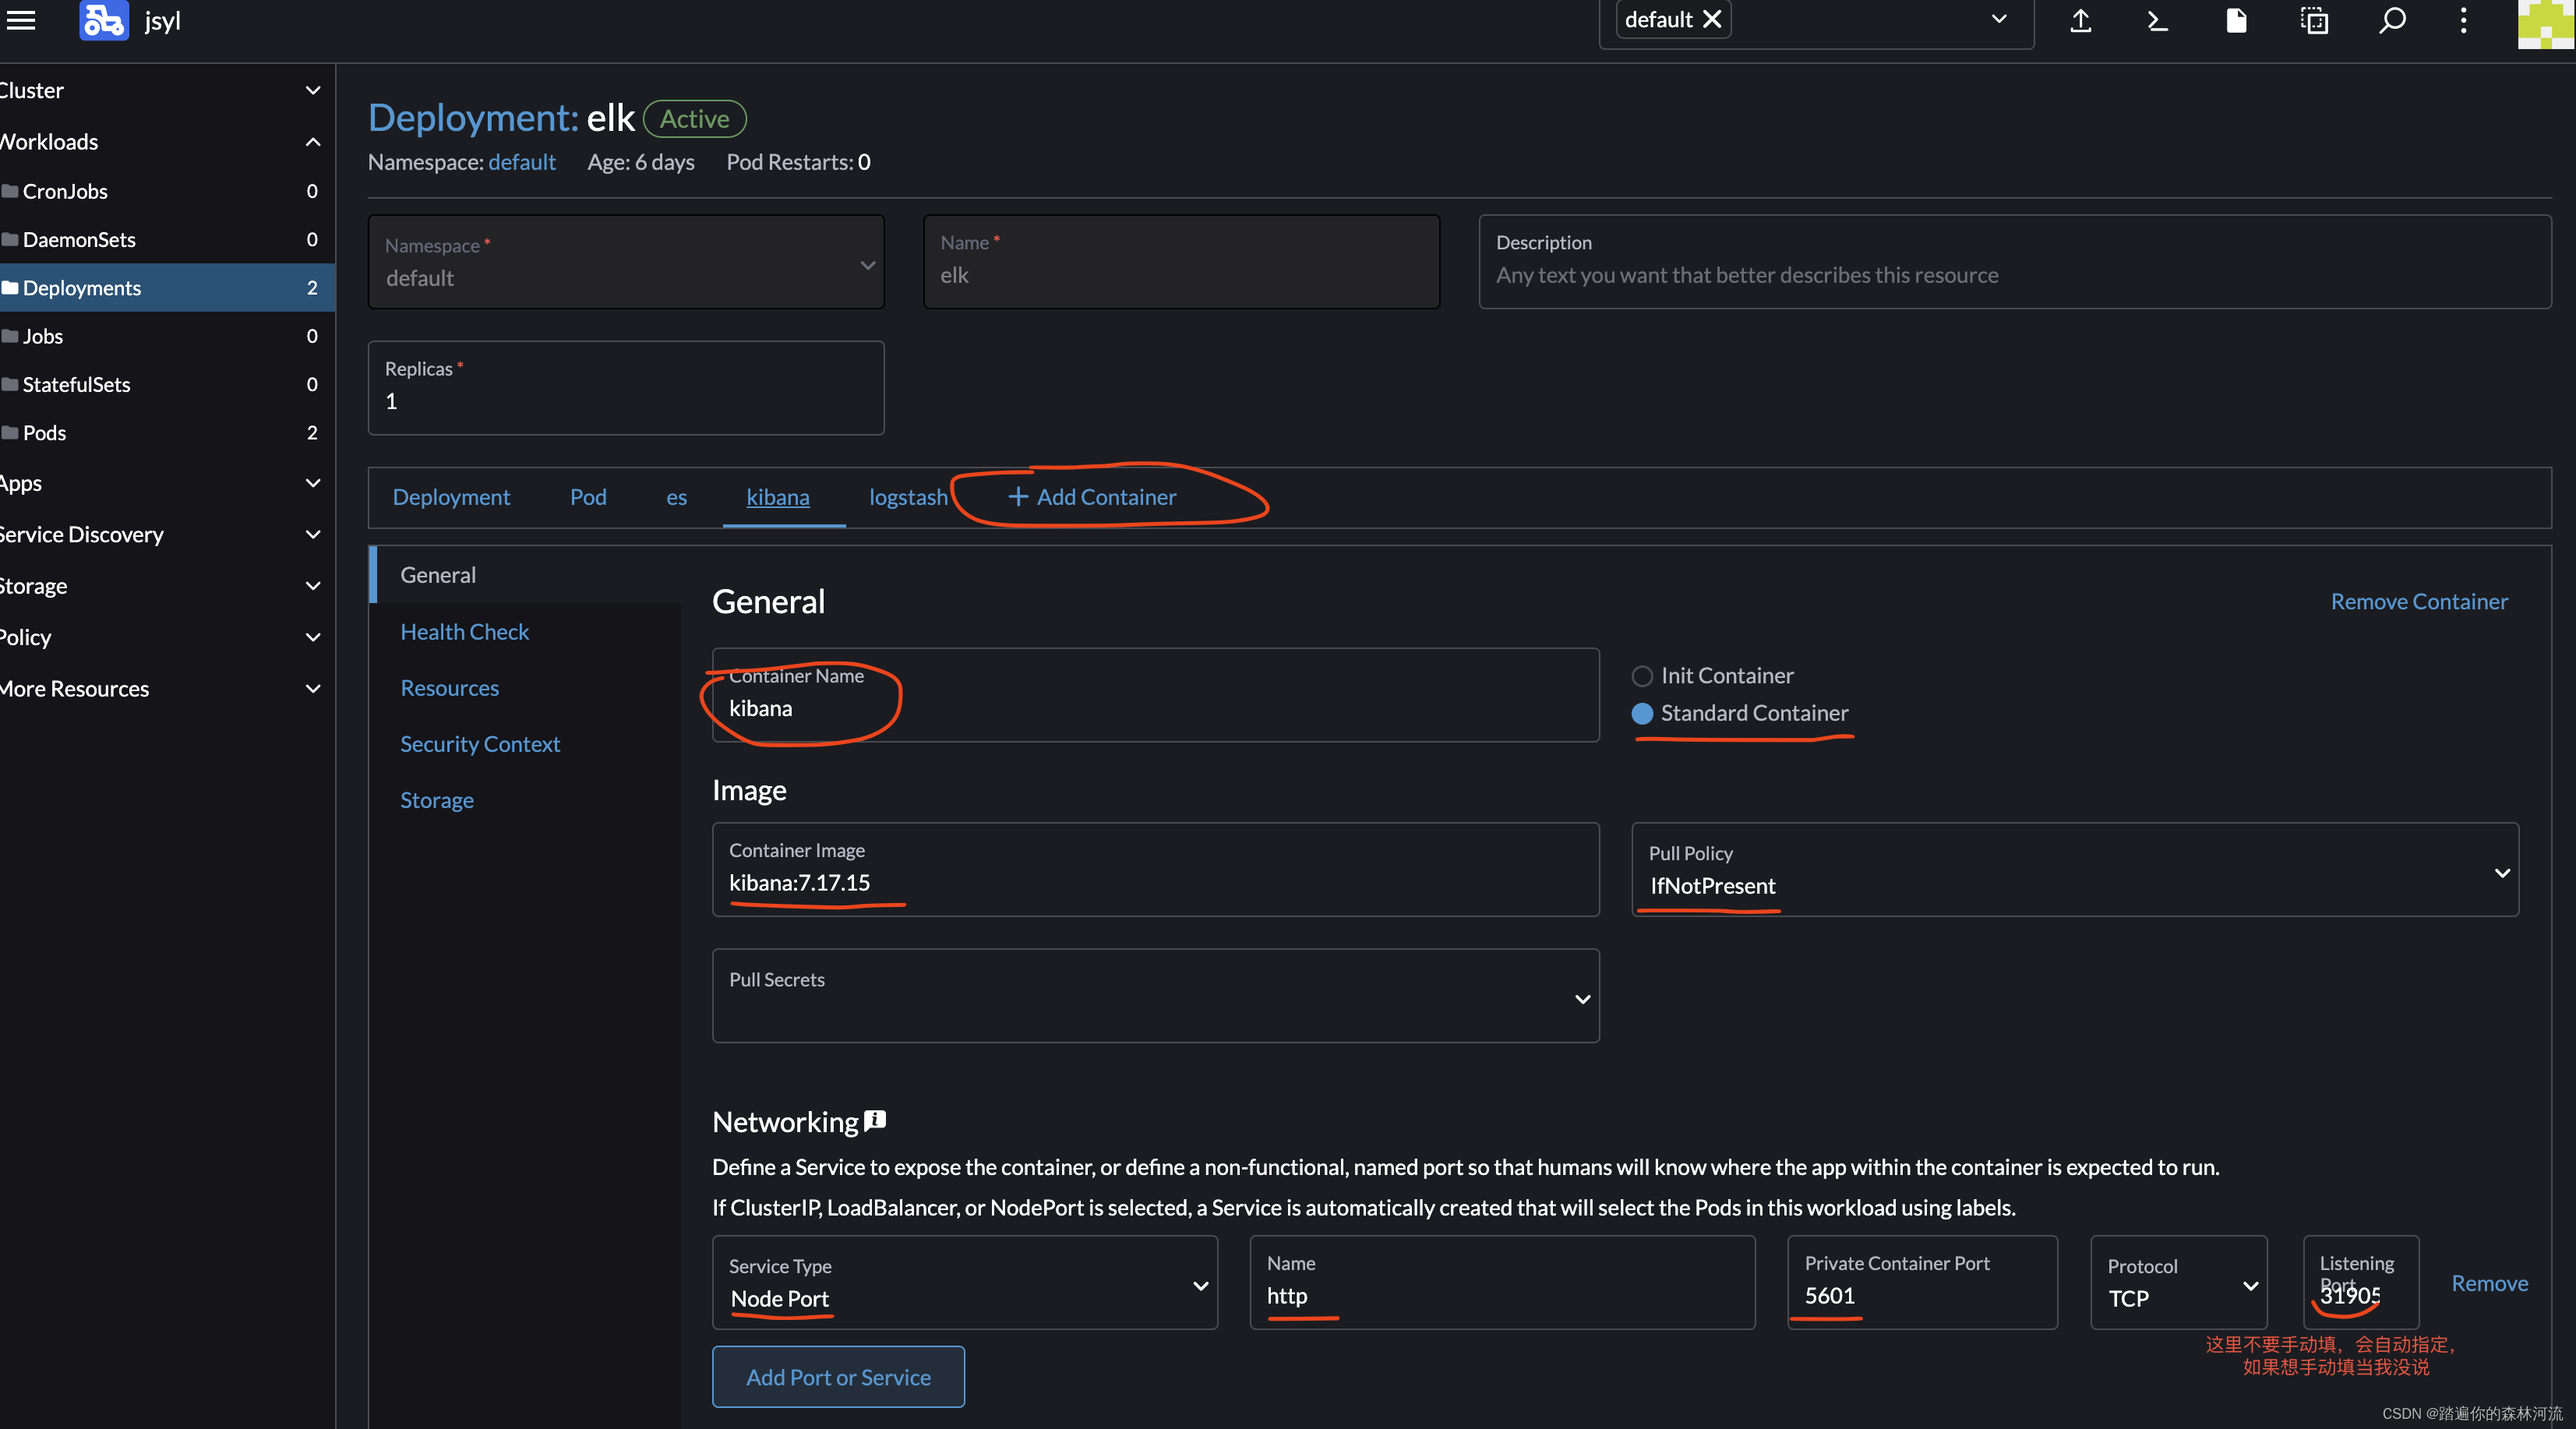This screenshot has height=1429, width=2576.
Task: Open the kubectl shell icon
Action: (2158, 20)
